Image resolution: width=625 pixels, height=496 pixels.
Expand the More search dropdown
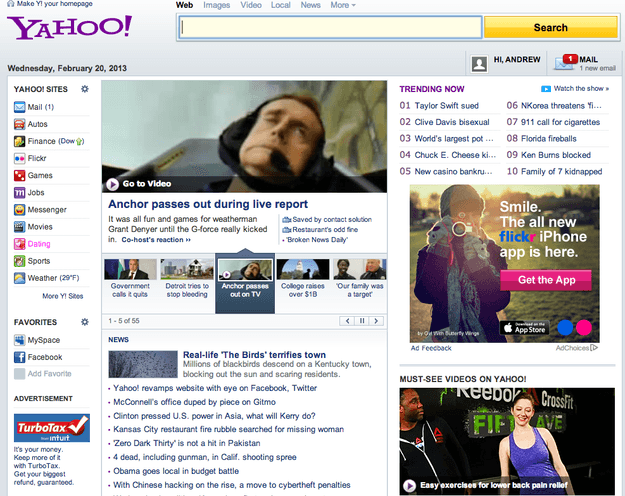tap(343, 5)
